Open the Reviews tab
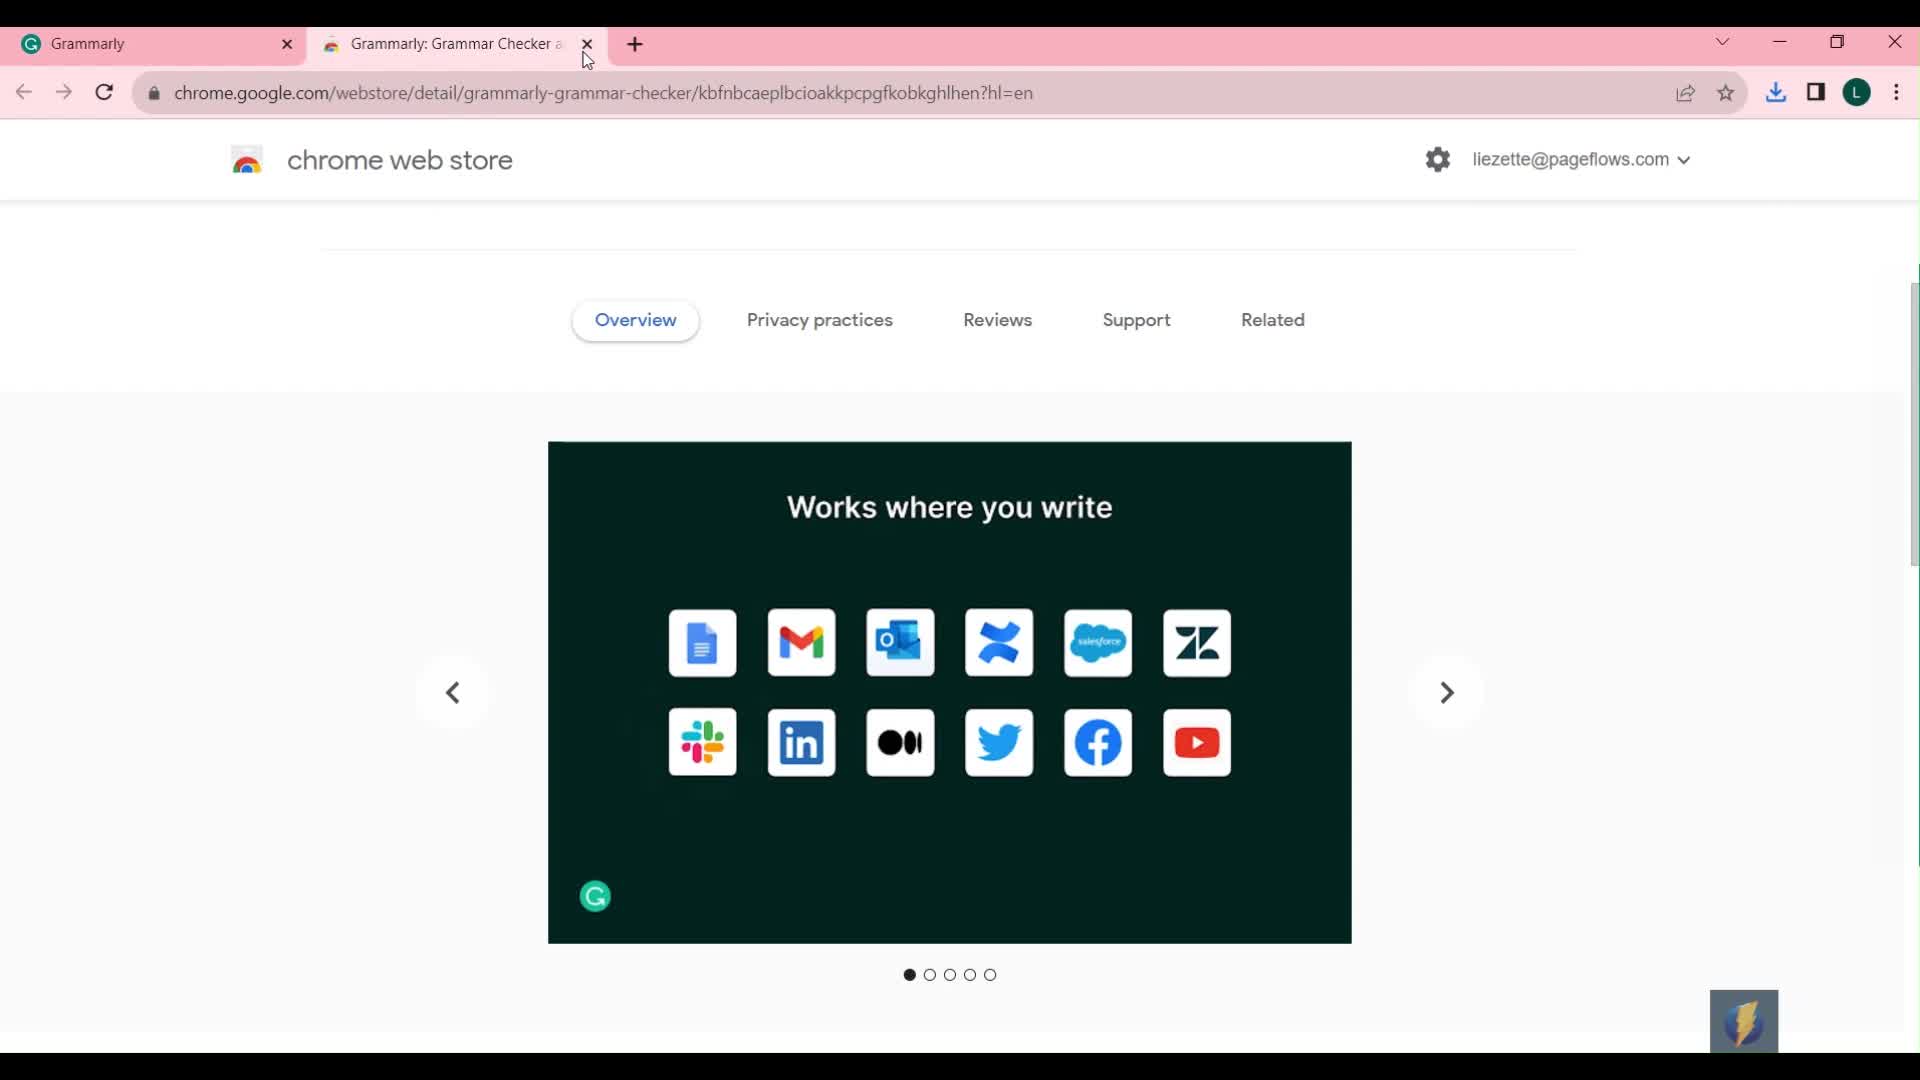Screen dimensions: 1920x1080 [998, 320]
